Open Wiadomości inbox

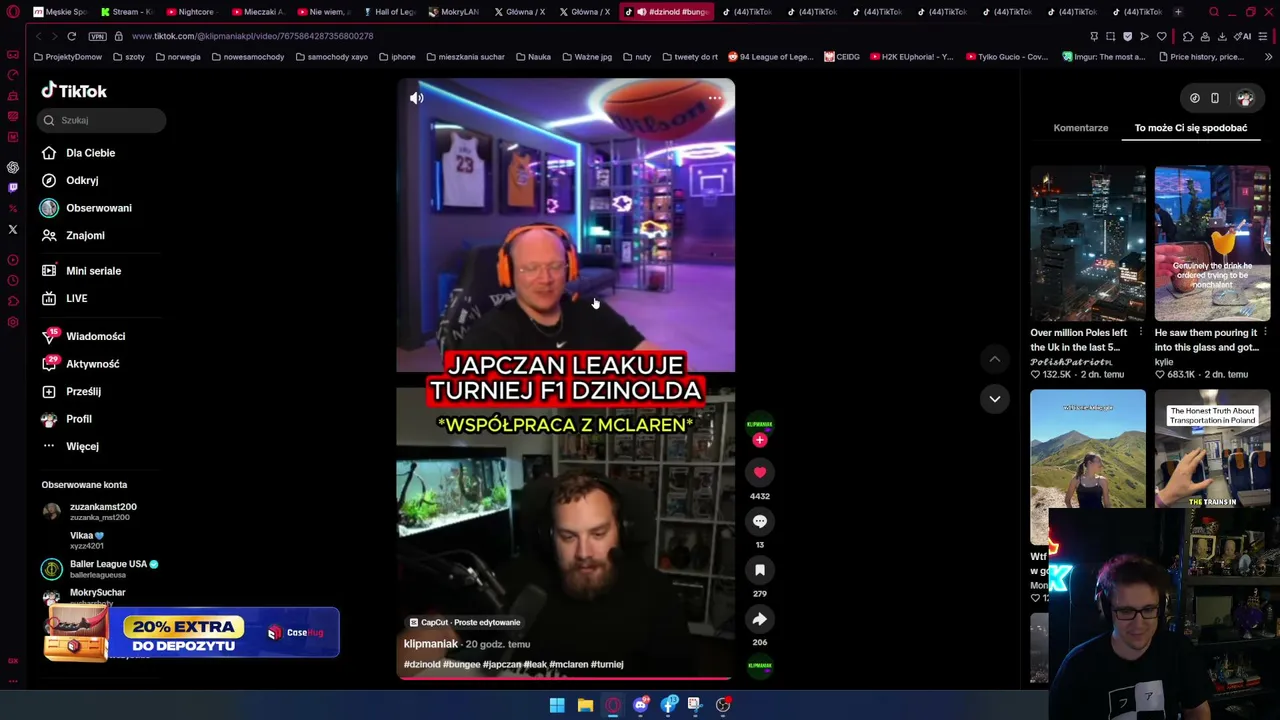click(x=83, y=336)
